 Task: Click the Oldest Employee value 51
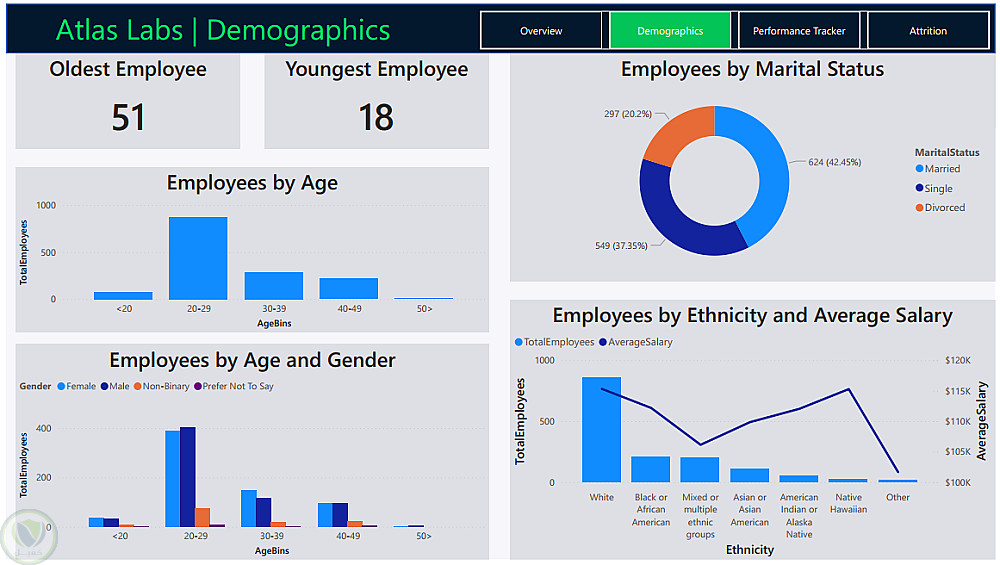(128, 117)
